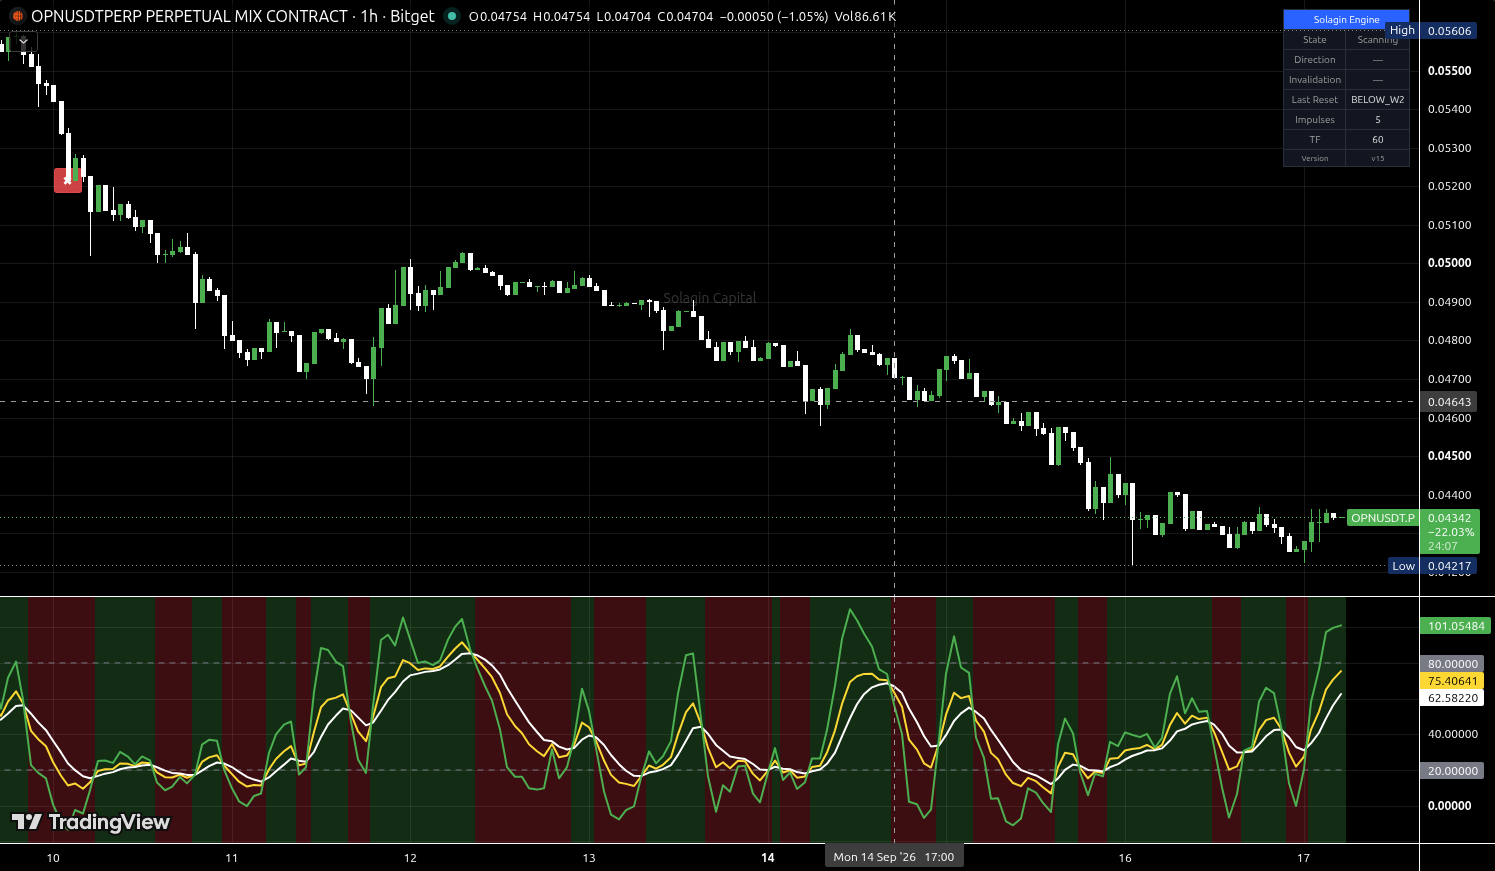Click the red signal marker on chart

point(68,180)
